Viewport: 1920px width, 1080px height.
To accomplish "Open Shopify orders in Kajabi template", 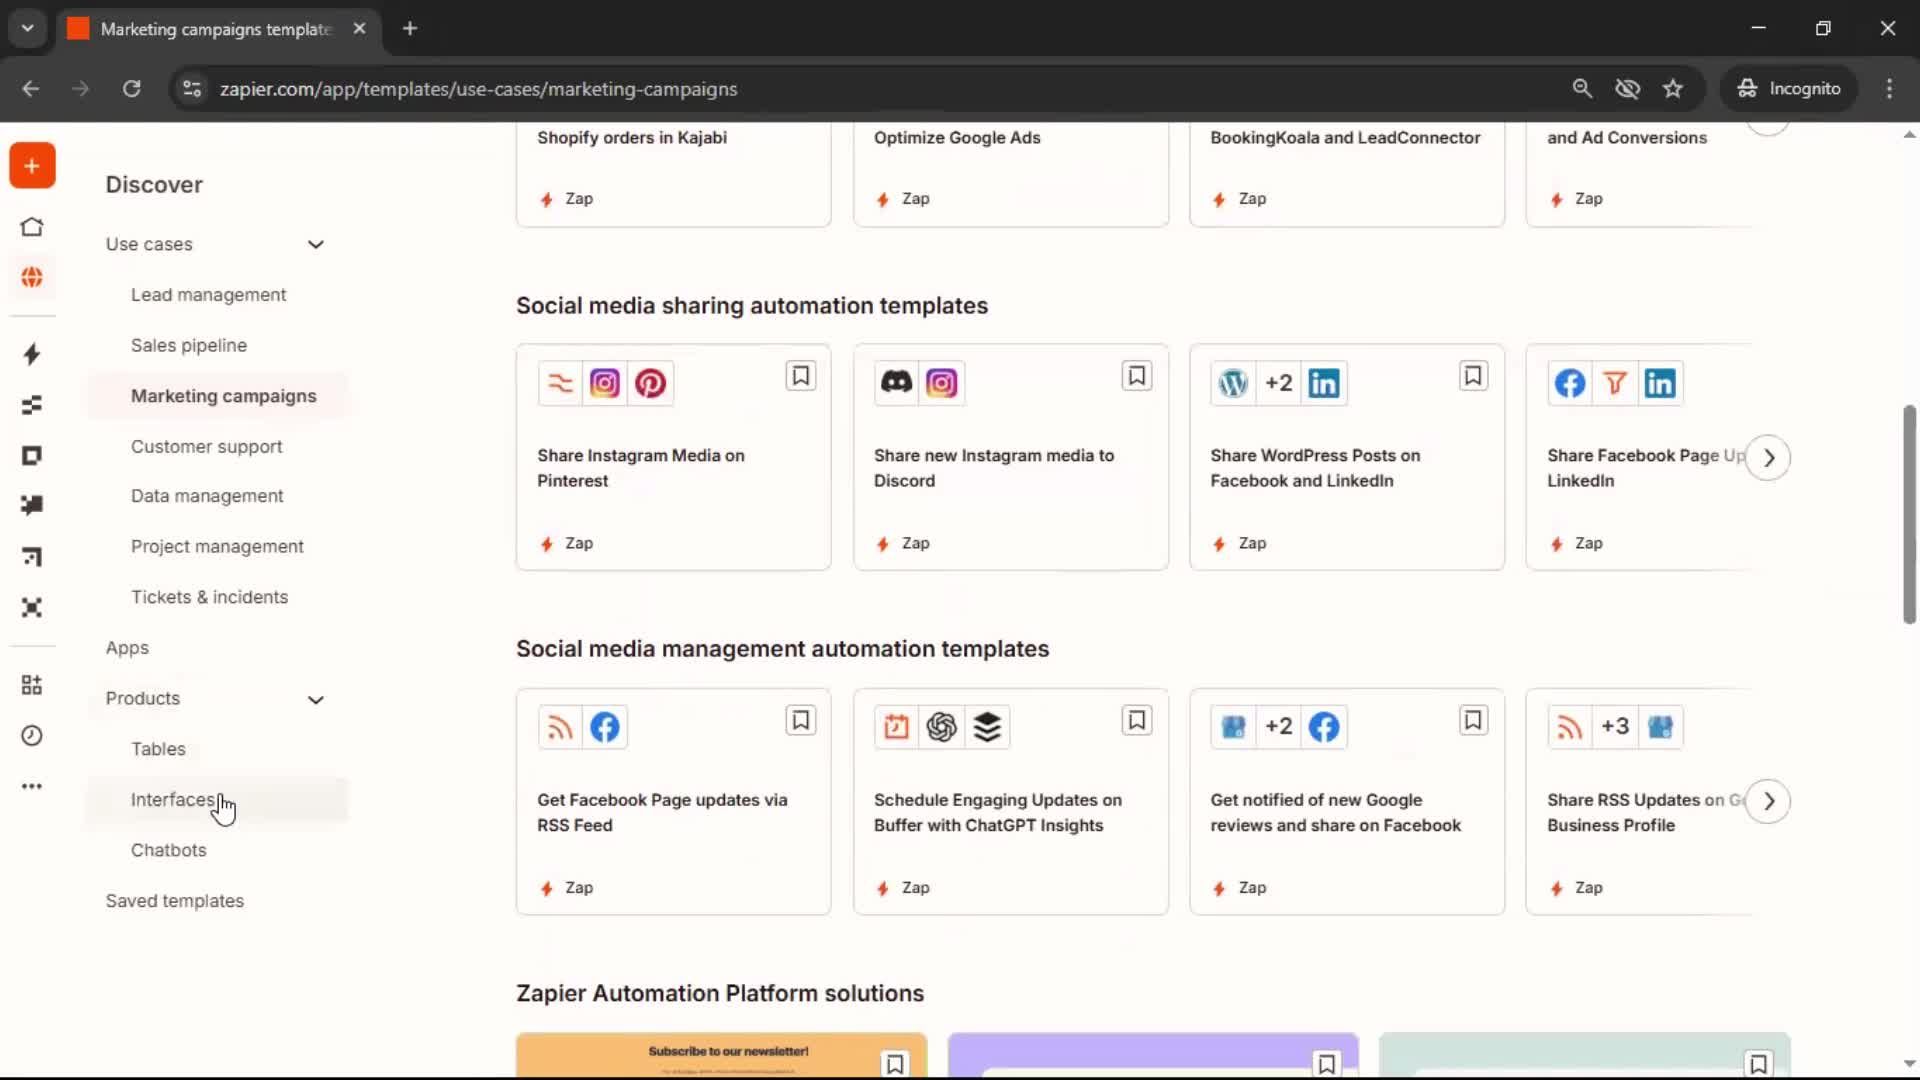I will click(632, 138).
